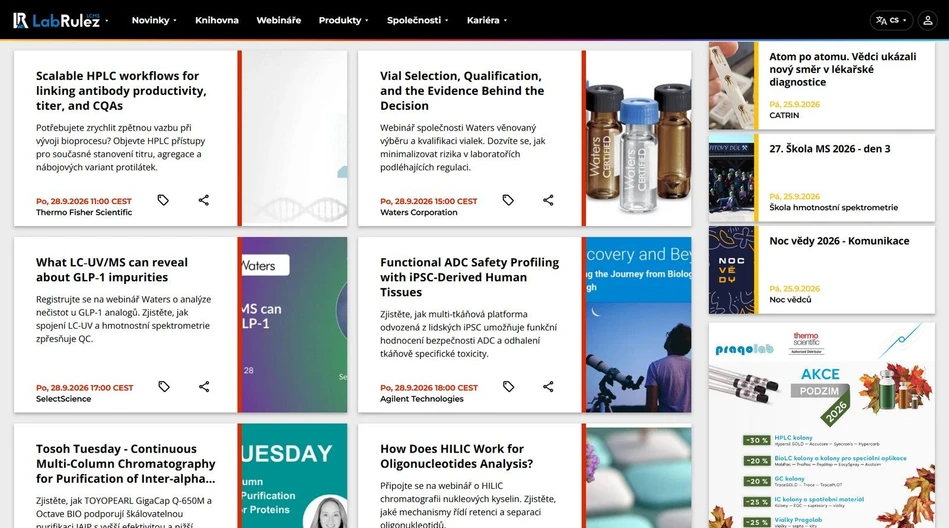The width and height of the screenshot is (949, 528).
Task: Click Pragolab logo in the ad banner
Action: [744, 349]
